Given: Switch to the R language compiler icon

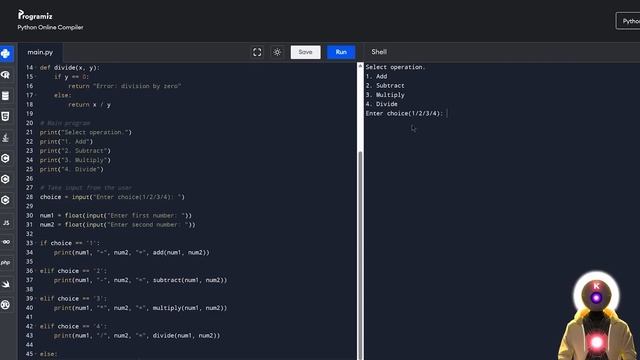Looking at the screenshot, I should (6, 75).
